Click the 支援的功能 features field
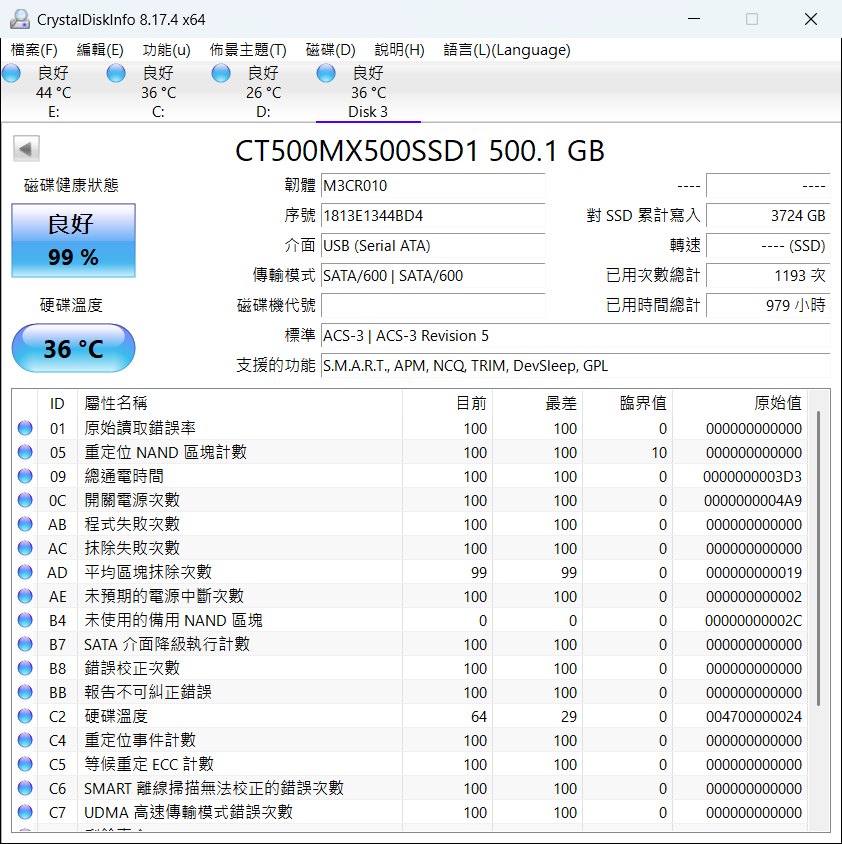Screen dimensions: 842x844 (x=576, y=366)
